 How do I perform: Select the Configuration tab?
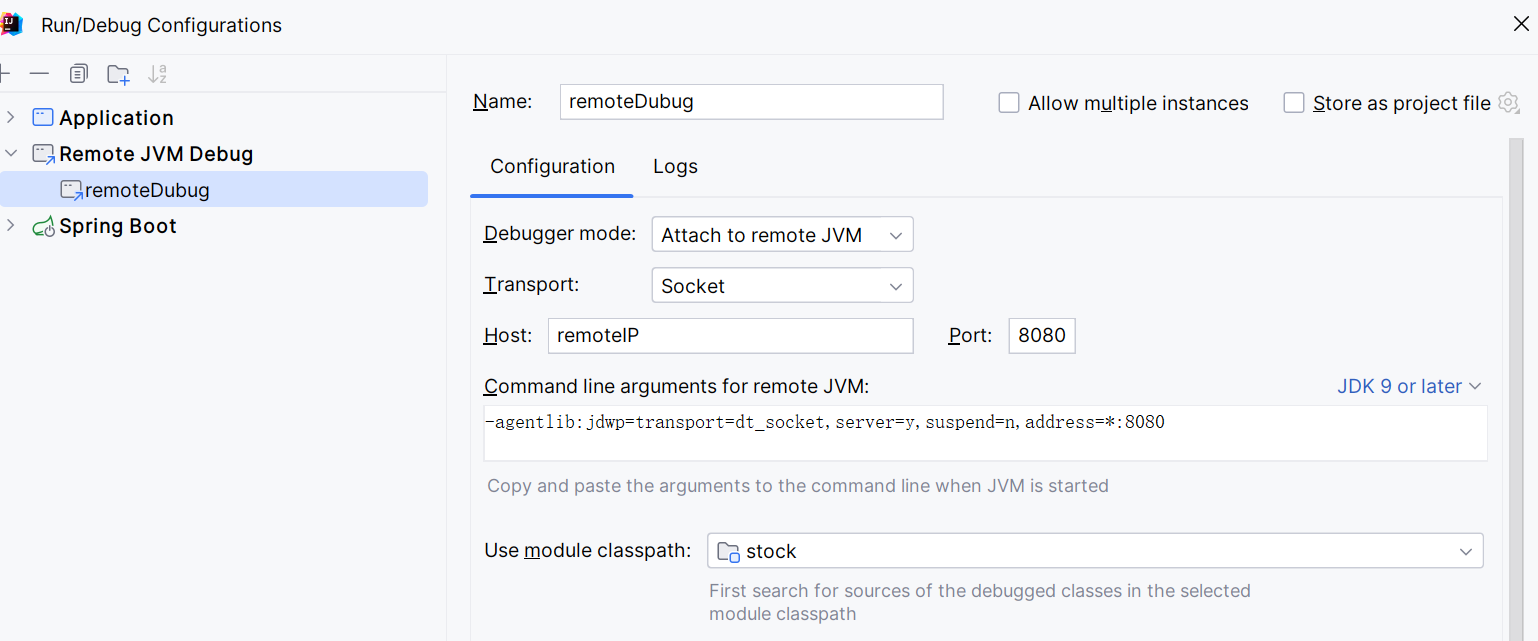[552, 167]
